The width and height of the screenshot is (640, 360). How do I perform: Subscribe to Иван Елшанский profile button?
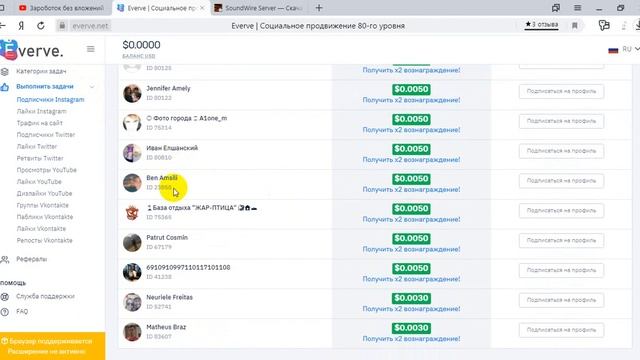561,151
